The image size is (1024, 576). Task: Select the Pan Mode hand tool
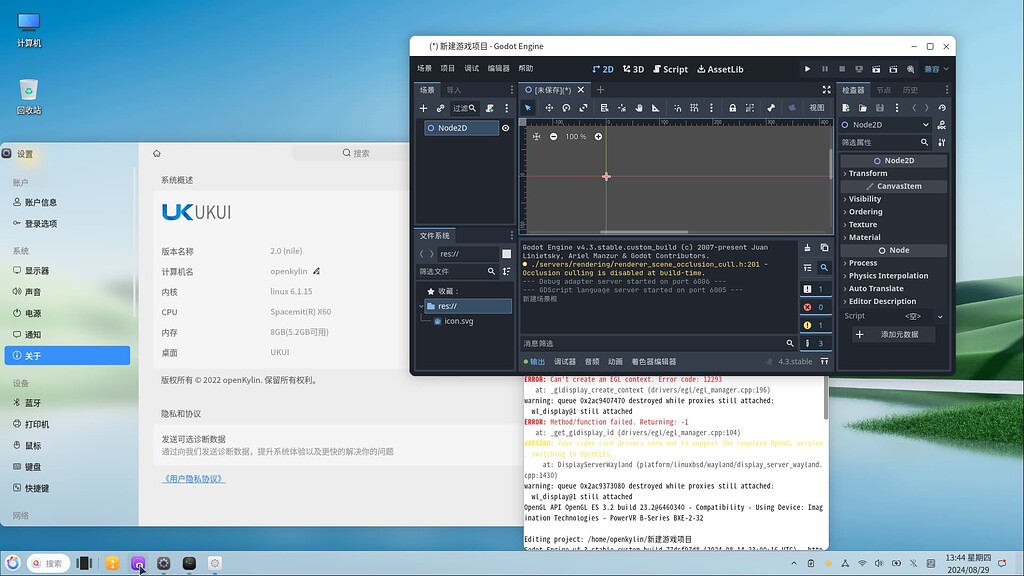click(639, 108)
